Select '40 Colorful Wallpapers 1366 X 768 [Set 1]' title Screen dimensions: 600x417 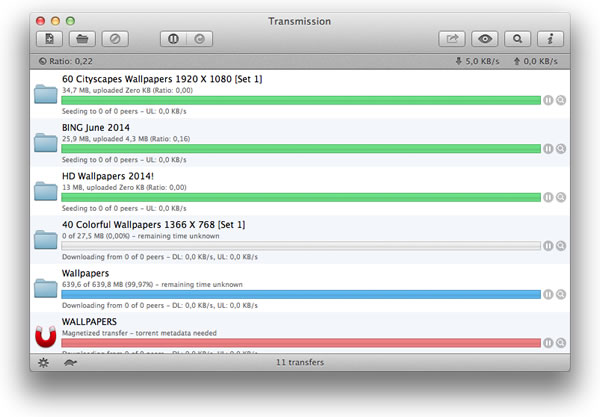153,225
